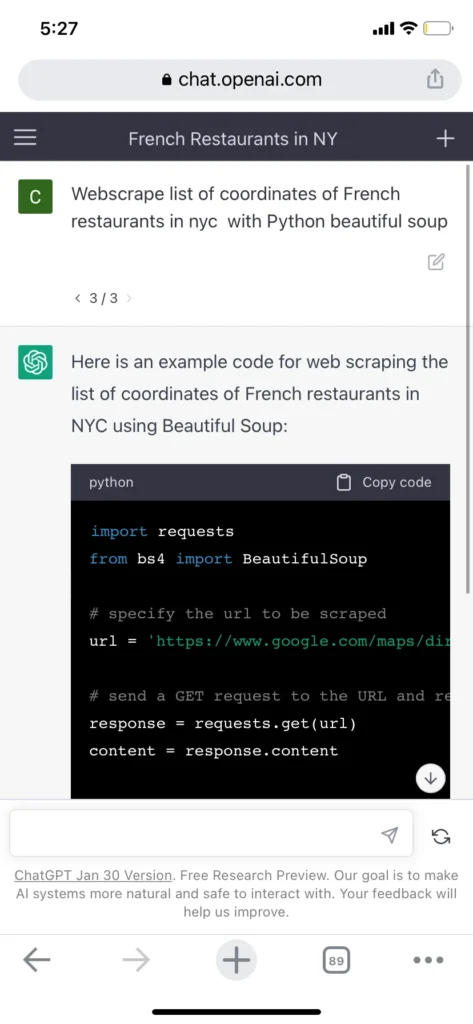
Task: Tap the share icon in address bar
Action: click(435, 79)
